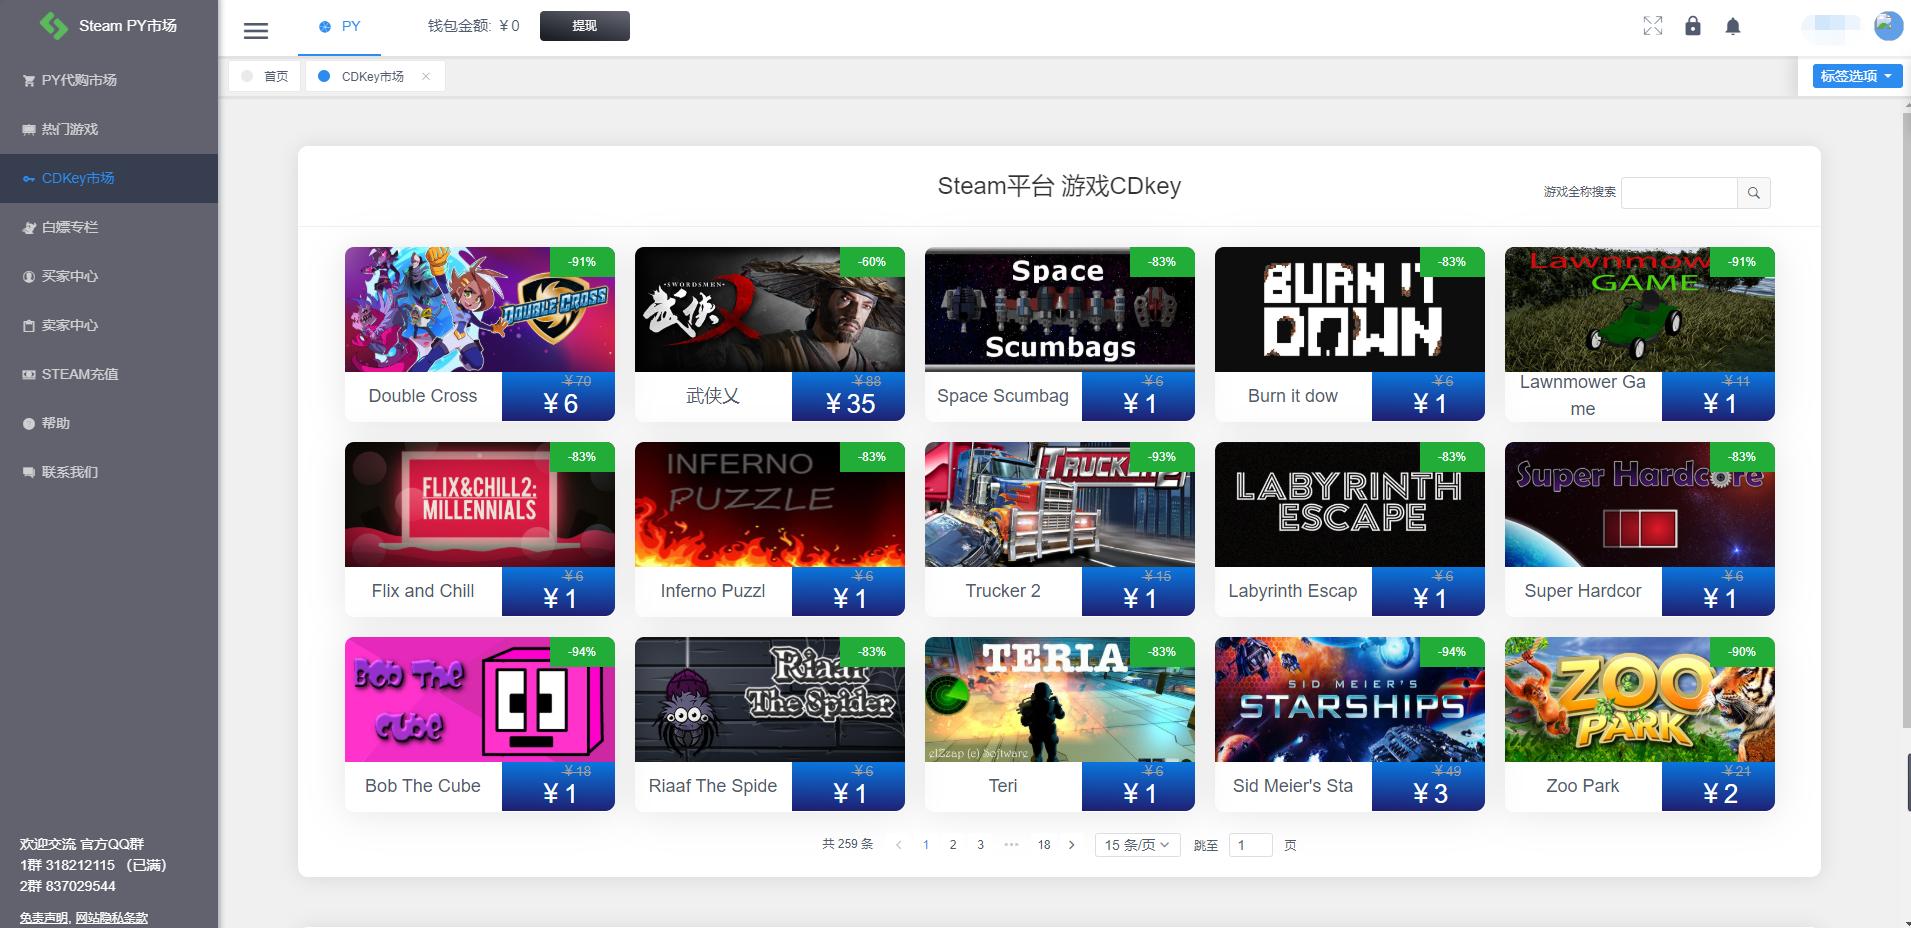1911x928 pixels.
Task: Click the 卖家中心 clipboard icon
Action: click(x=27, y=325)
